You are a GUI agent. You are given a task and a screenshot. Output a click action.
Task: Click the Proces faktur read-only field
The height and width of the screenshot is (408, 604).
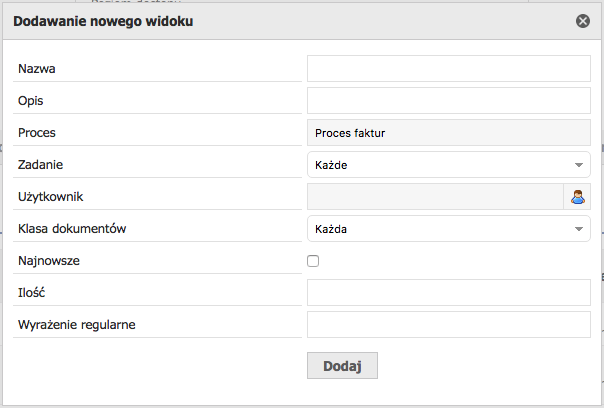(x=449, y=133)
